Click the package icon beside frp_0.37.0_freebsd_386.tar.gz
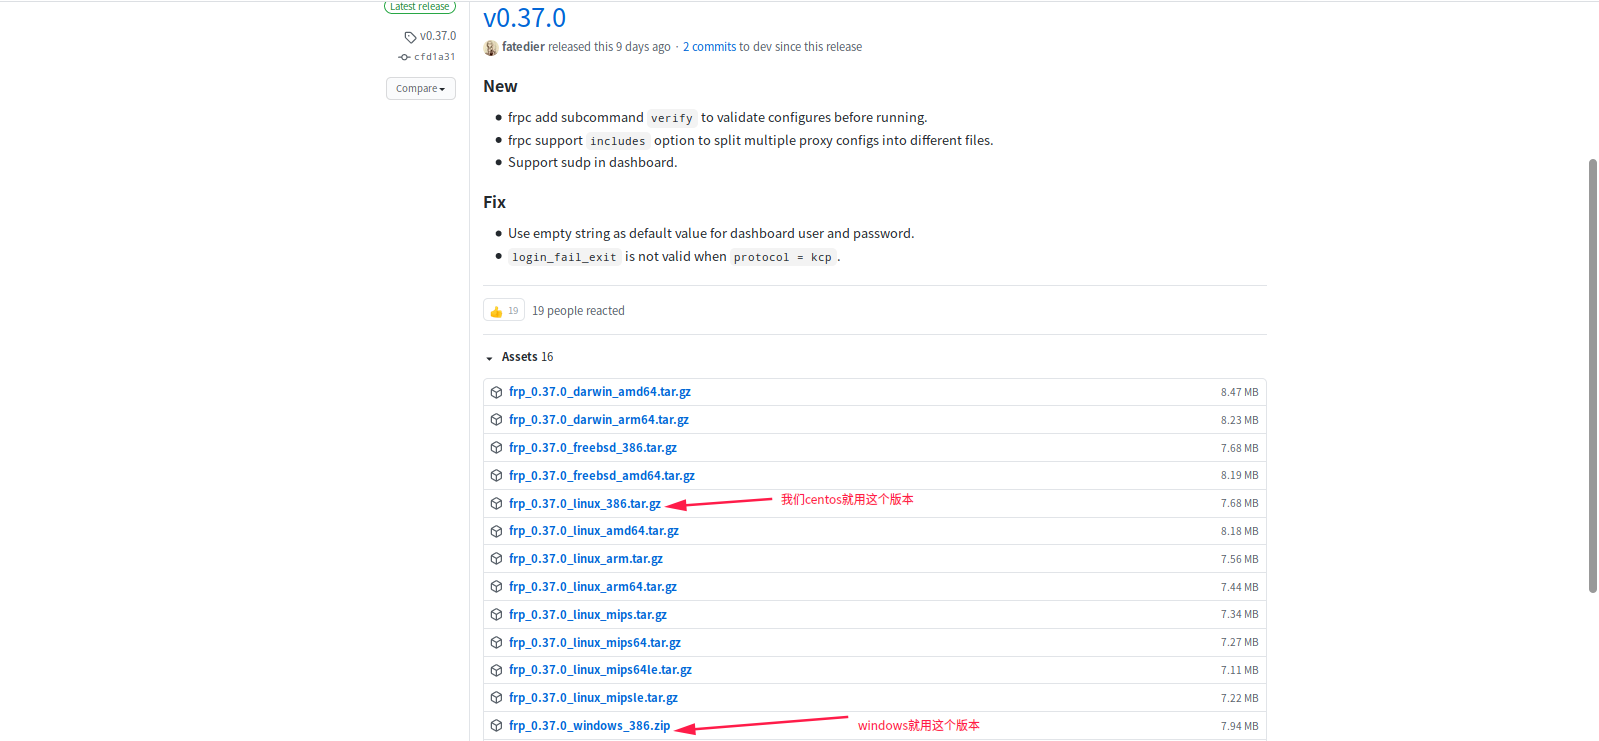 pyautogui.click(x=496, y=448)
